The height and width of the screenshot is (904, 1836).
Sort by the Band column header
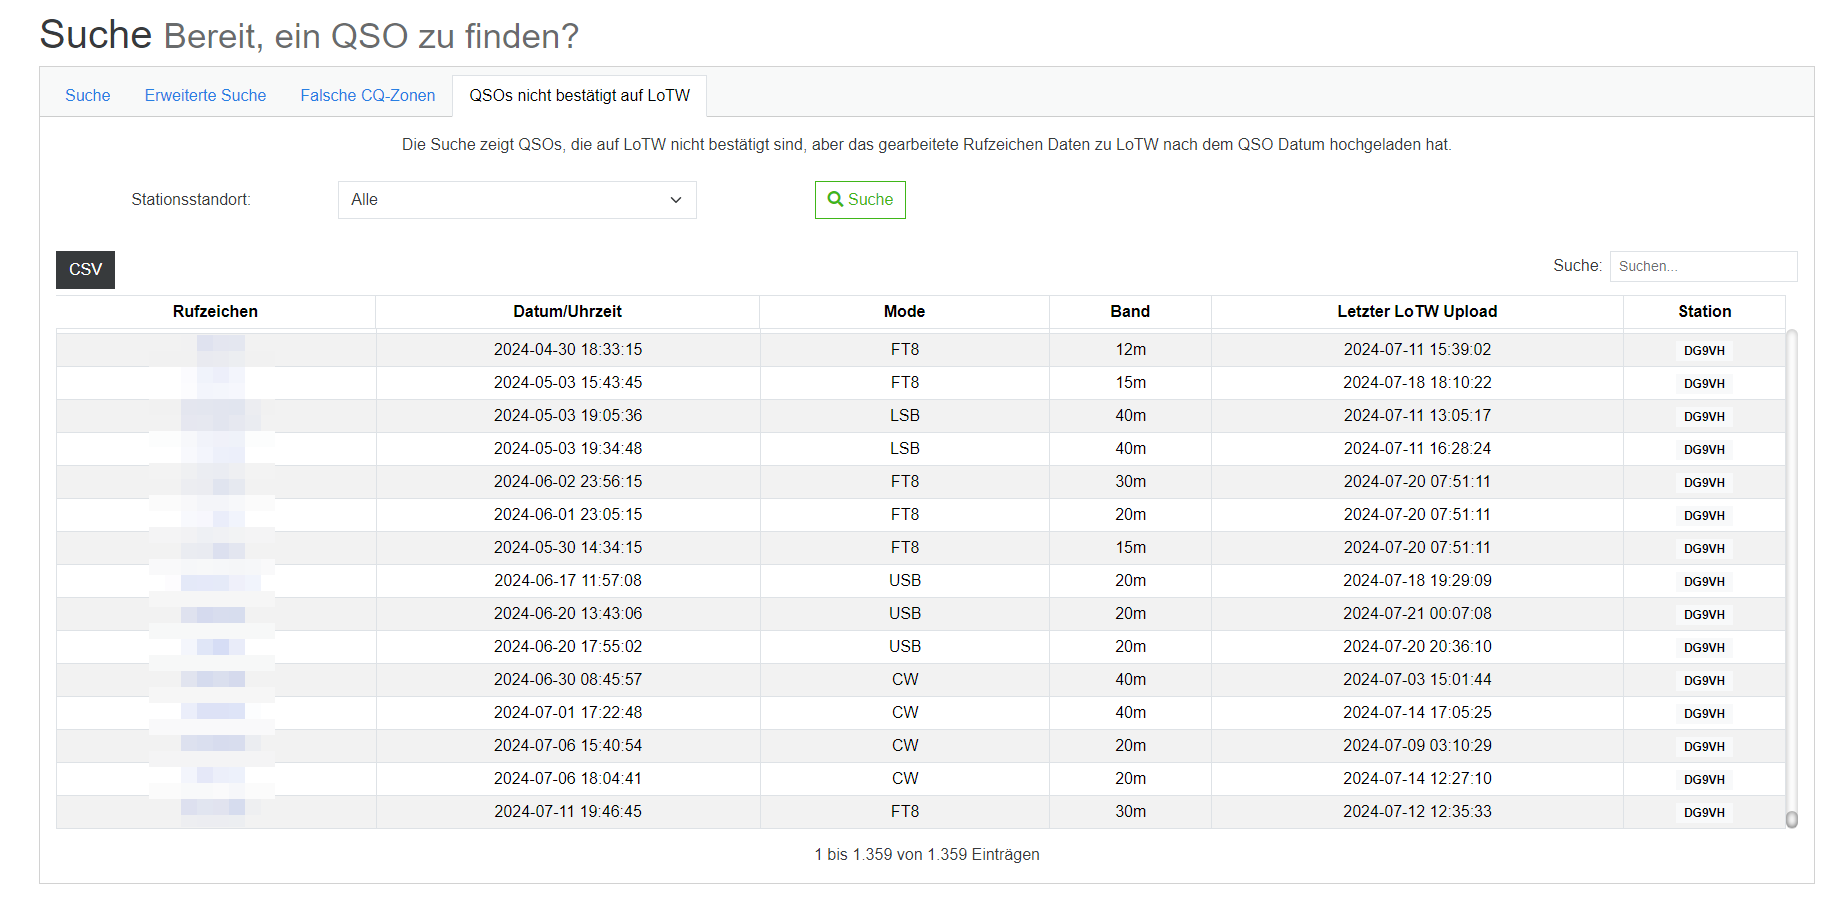(x=1130, y=312)
